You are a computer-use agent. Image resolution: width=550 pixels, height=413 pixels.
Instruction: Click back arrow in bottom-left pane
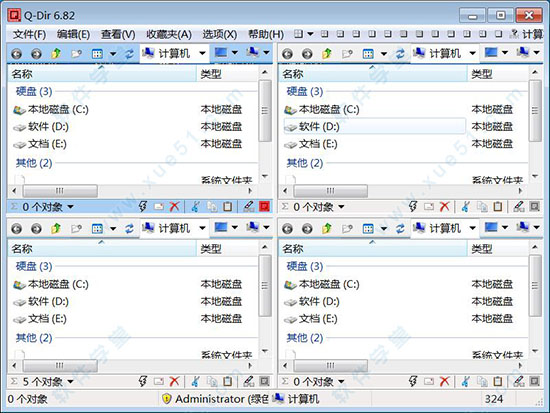16,229
